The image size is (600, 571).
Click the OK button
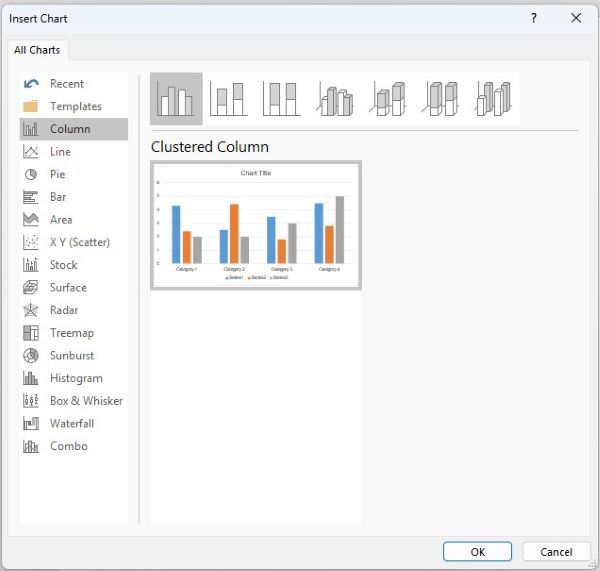tap(477, 551)
